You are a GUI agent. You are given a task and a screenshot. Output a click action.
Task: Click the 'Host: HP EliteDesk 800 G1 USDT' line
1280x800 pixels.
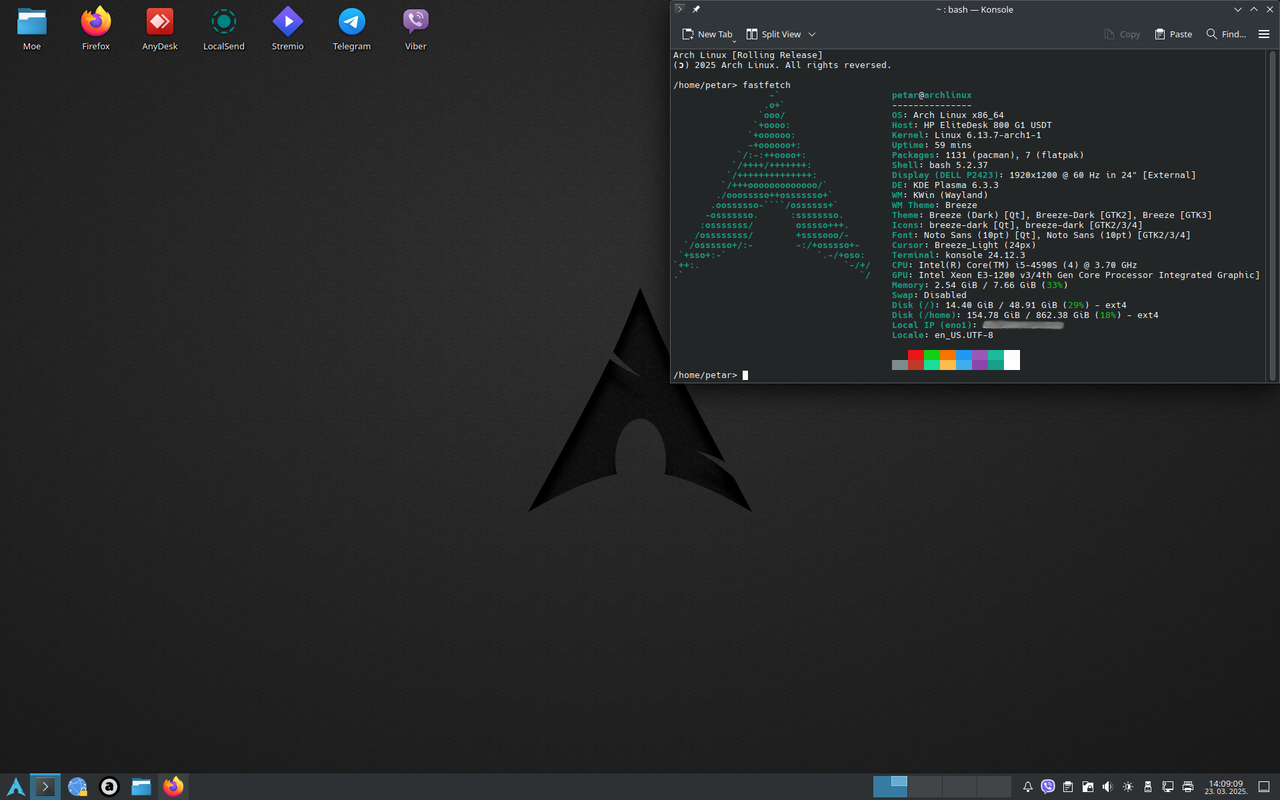(972, 125)
